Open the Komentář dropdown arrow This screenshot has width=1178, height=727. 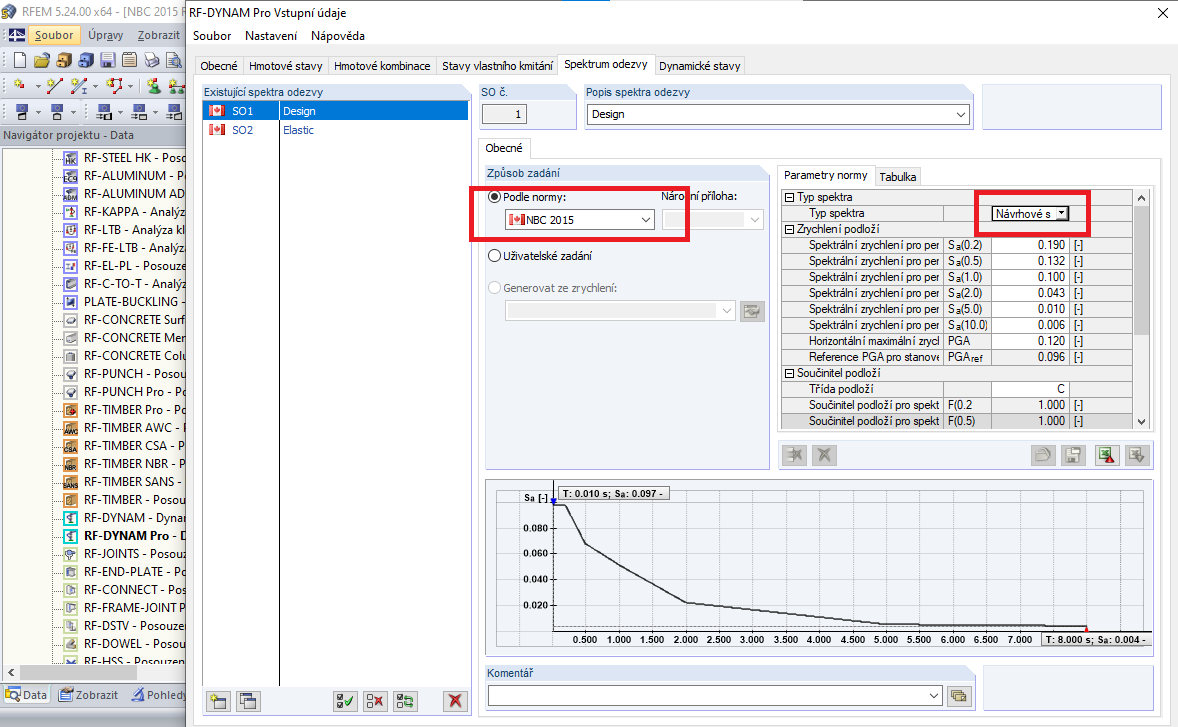pos(934,696)
